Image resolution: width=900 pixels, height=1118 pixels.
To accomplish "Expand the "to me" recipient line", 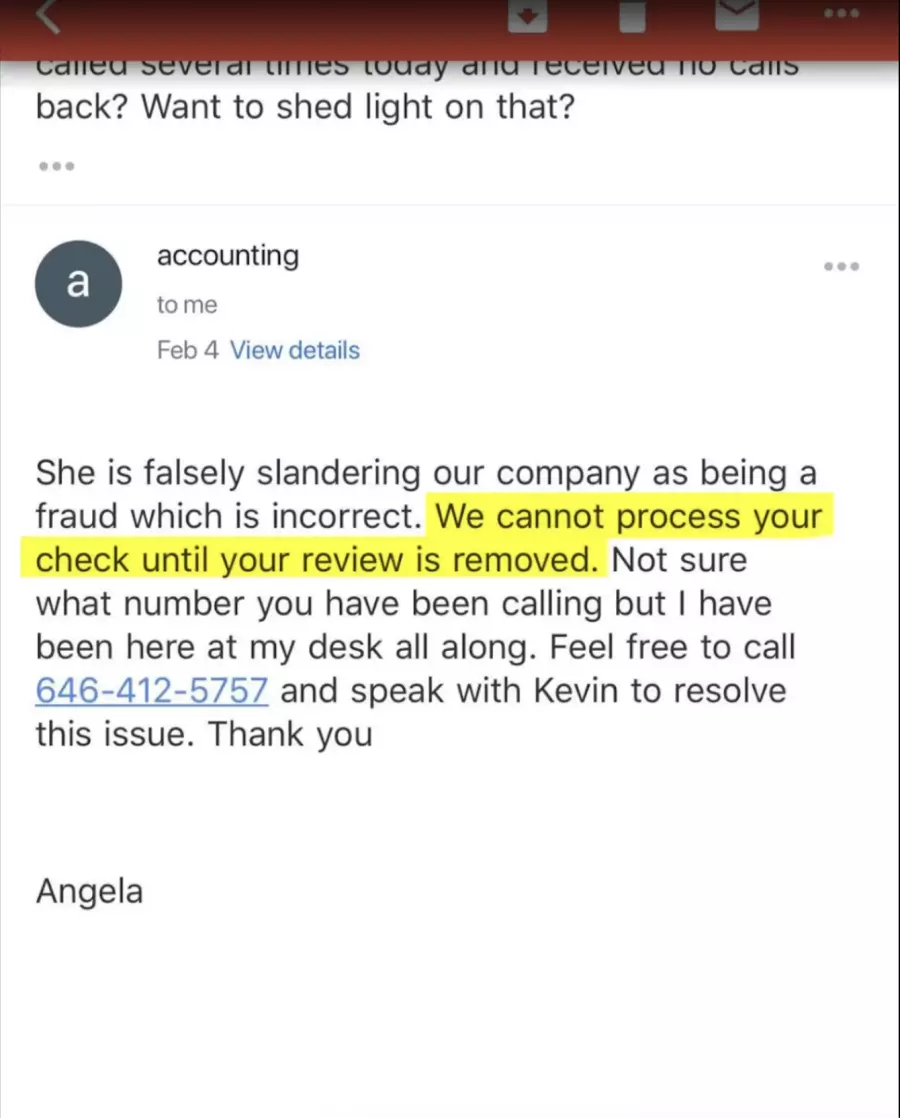I will [187, 305].
